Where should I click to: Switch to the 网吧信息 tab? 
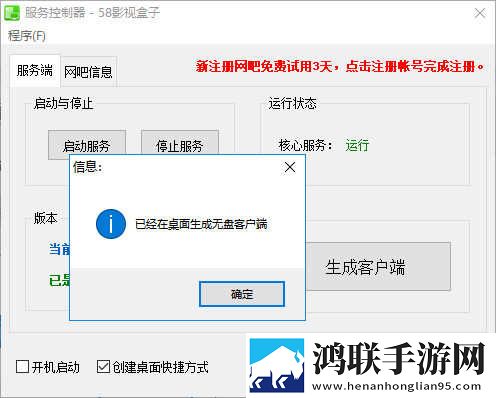(x=88, y=72)
